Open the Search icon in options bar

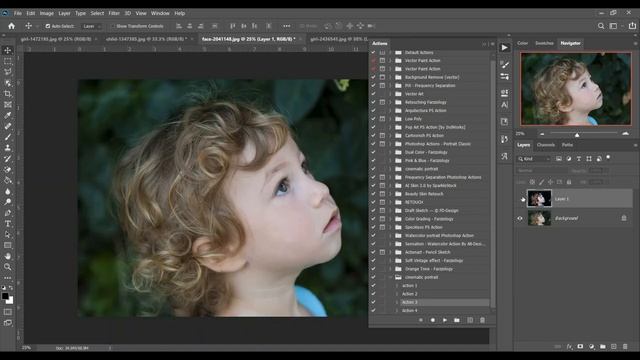(601, 26)
